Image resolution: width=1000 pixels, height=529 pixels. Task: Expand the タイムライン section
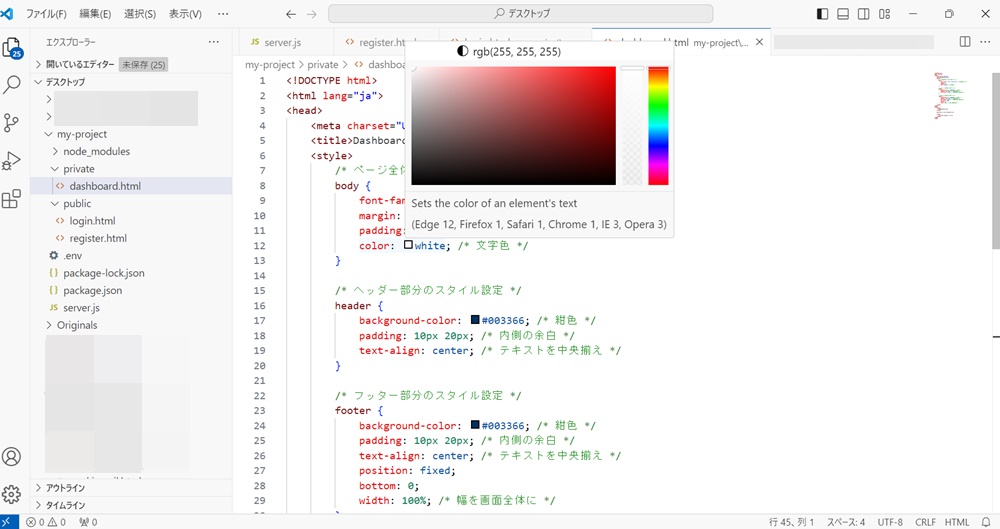131,505
